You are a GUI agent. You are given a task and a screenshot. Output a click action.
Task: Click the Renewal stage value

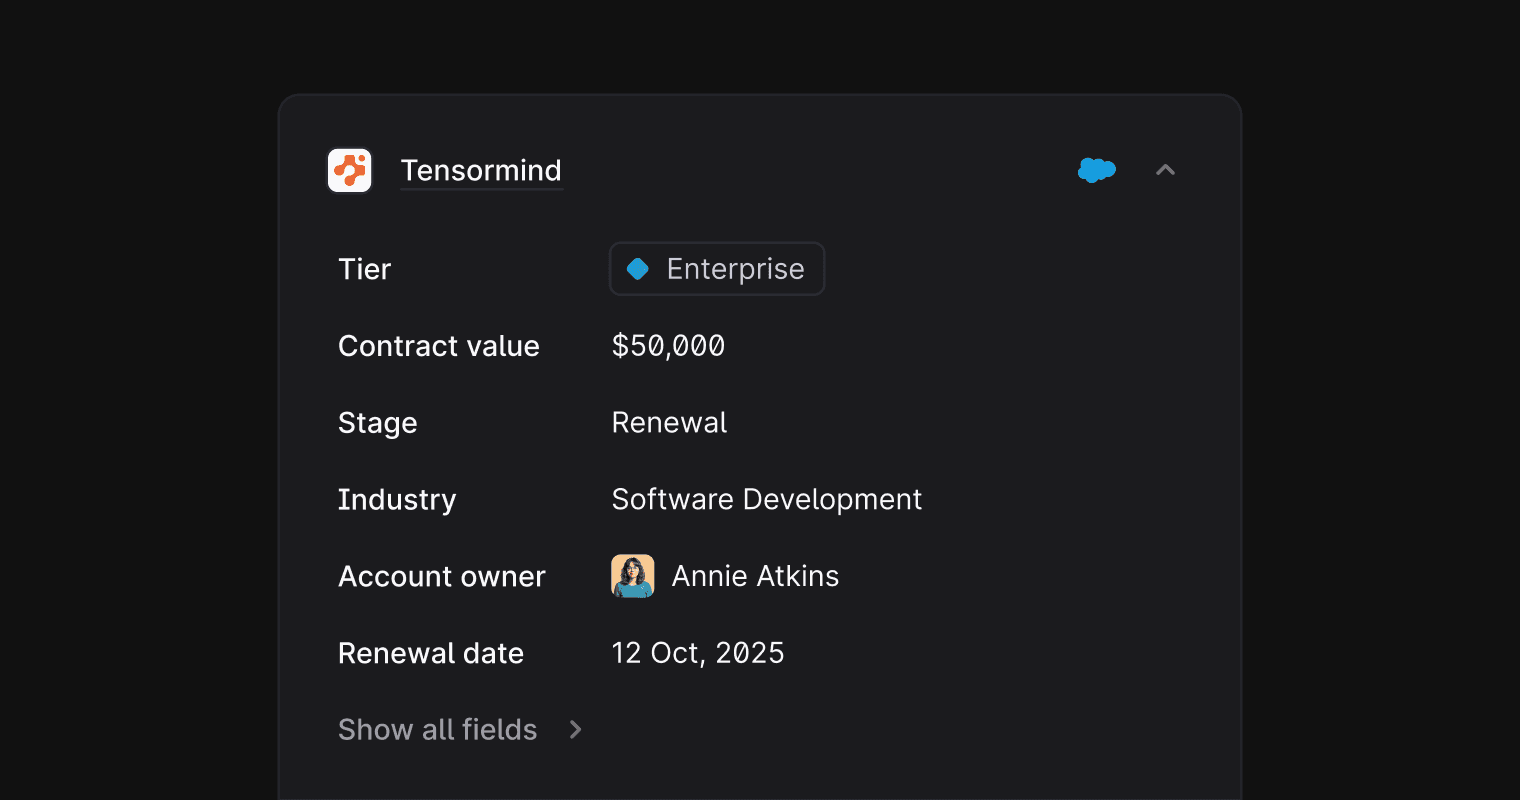click(x=669, y=423)
